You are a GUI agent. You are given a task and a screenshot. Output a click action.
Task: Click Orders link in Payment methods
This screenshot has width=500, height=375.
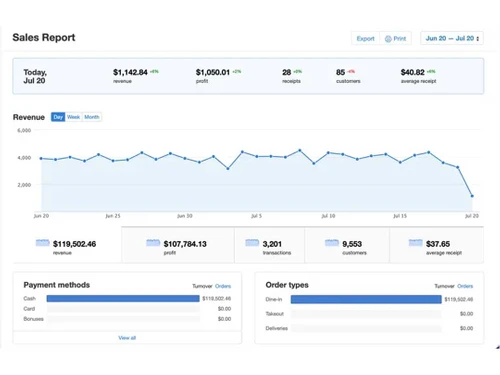223,286
